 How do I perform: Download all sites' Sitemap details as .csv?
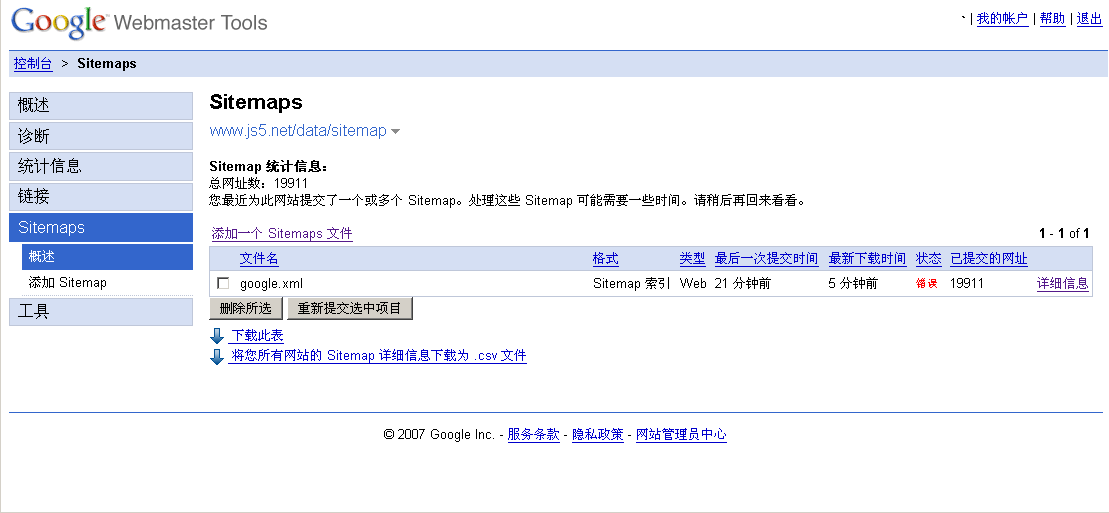378,356
